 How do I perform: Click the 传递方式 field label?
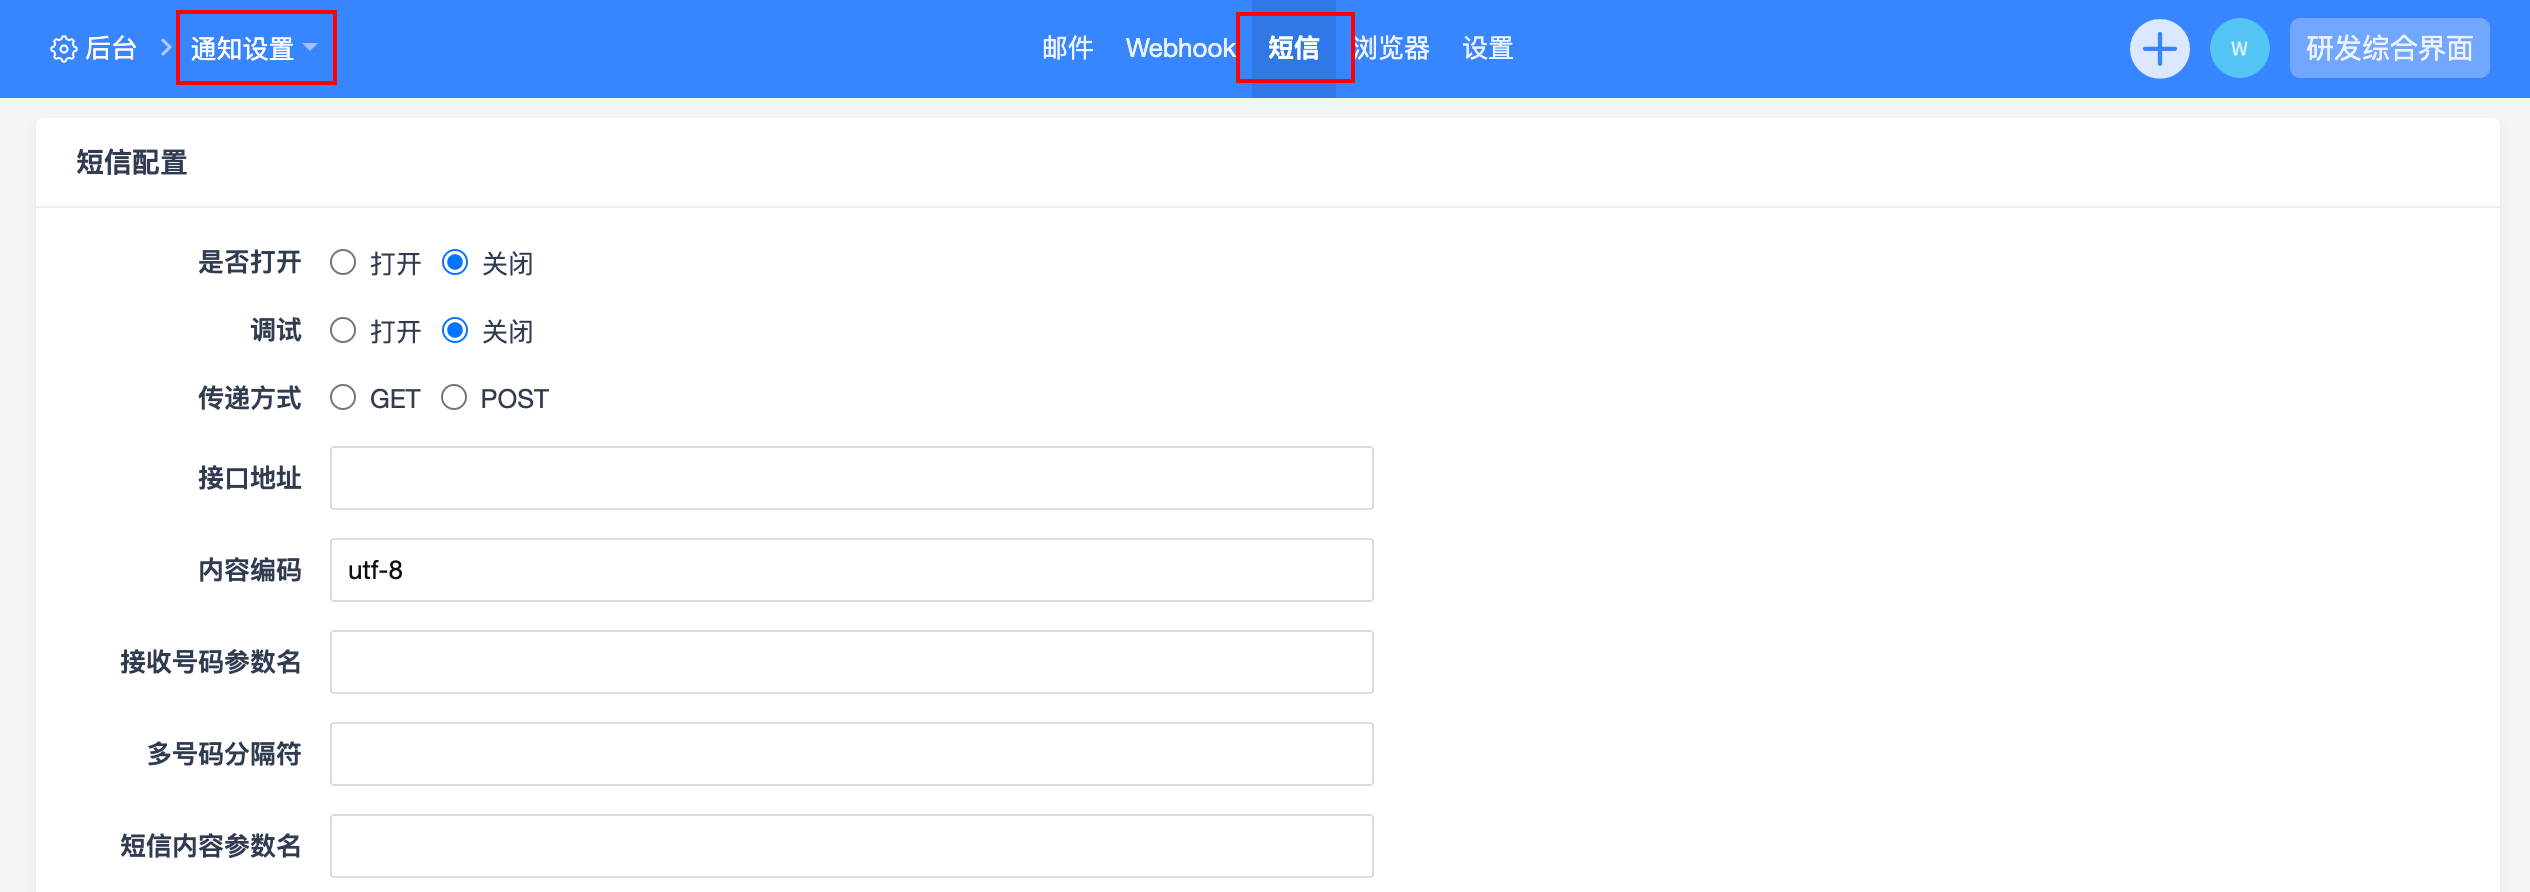250,398
